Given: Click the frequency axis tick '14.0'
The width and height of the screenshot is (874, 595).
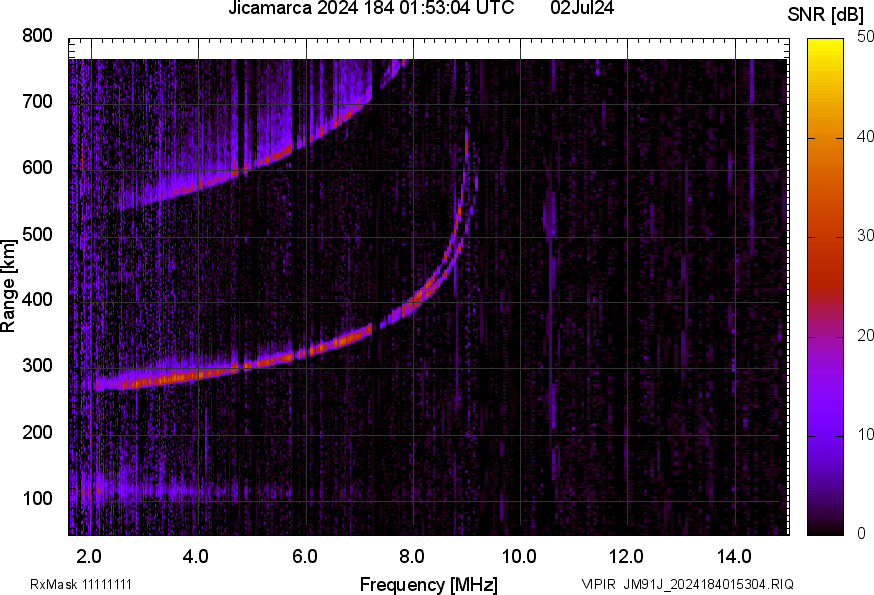Looking at the screenshot, I should click(x=734, y=557).
